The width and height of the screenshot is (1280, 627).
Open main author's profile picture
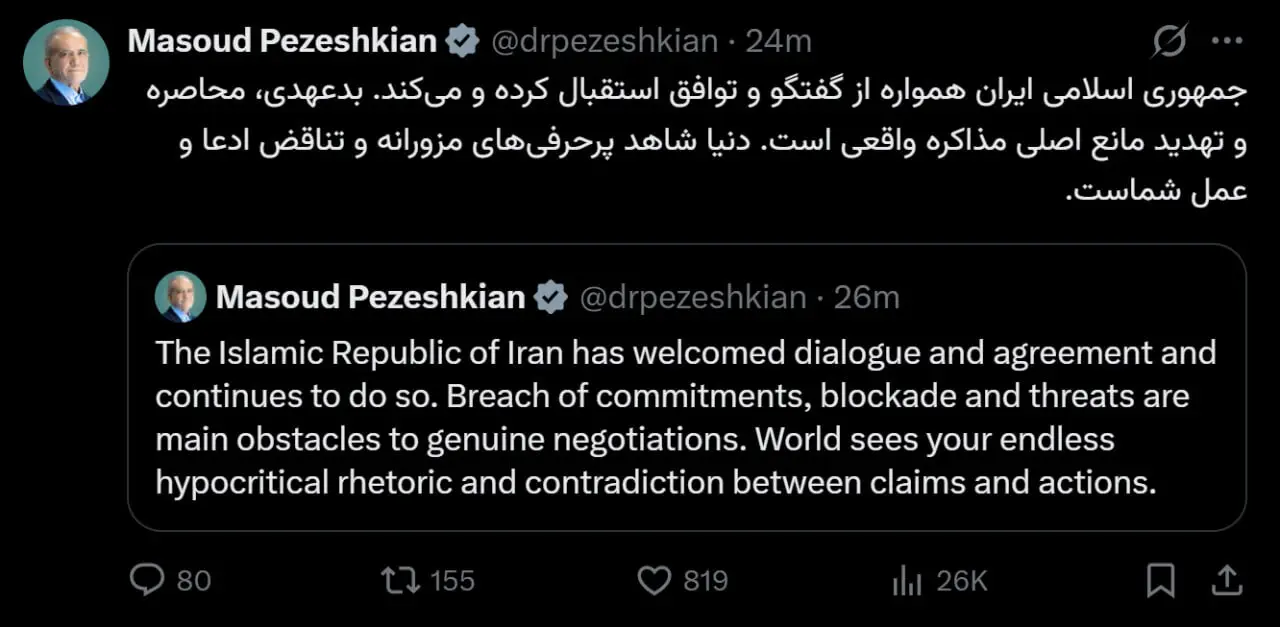coord(66,63)
